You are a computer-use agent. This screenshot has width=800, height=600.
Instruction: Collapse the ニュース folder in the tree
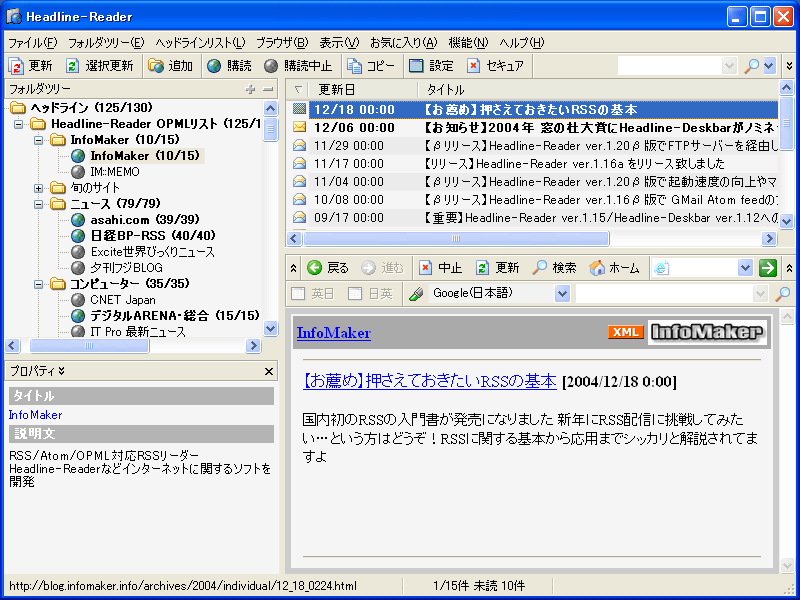[39, 204]
